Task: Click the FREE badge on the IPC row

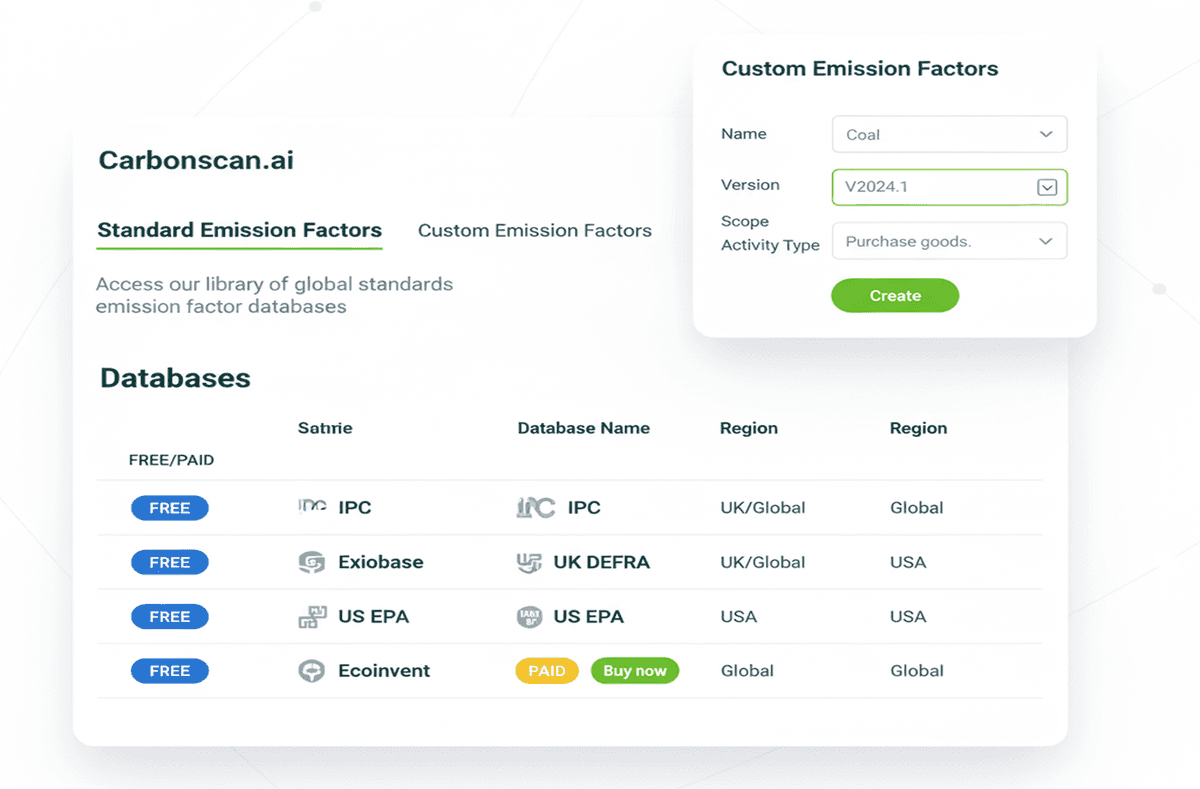Action: coord(169,507)
